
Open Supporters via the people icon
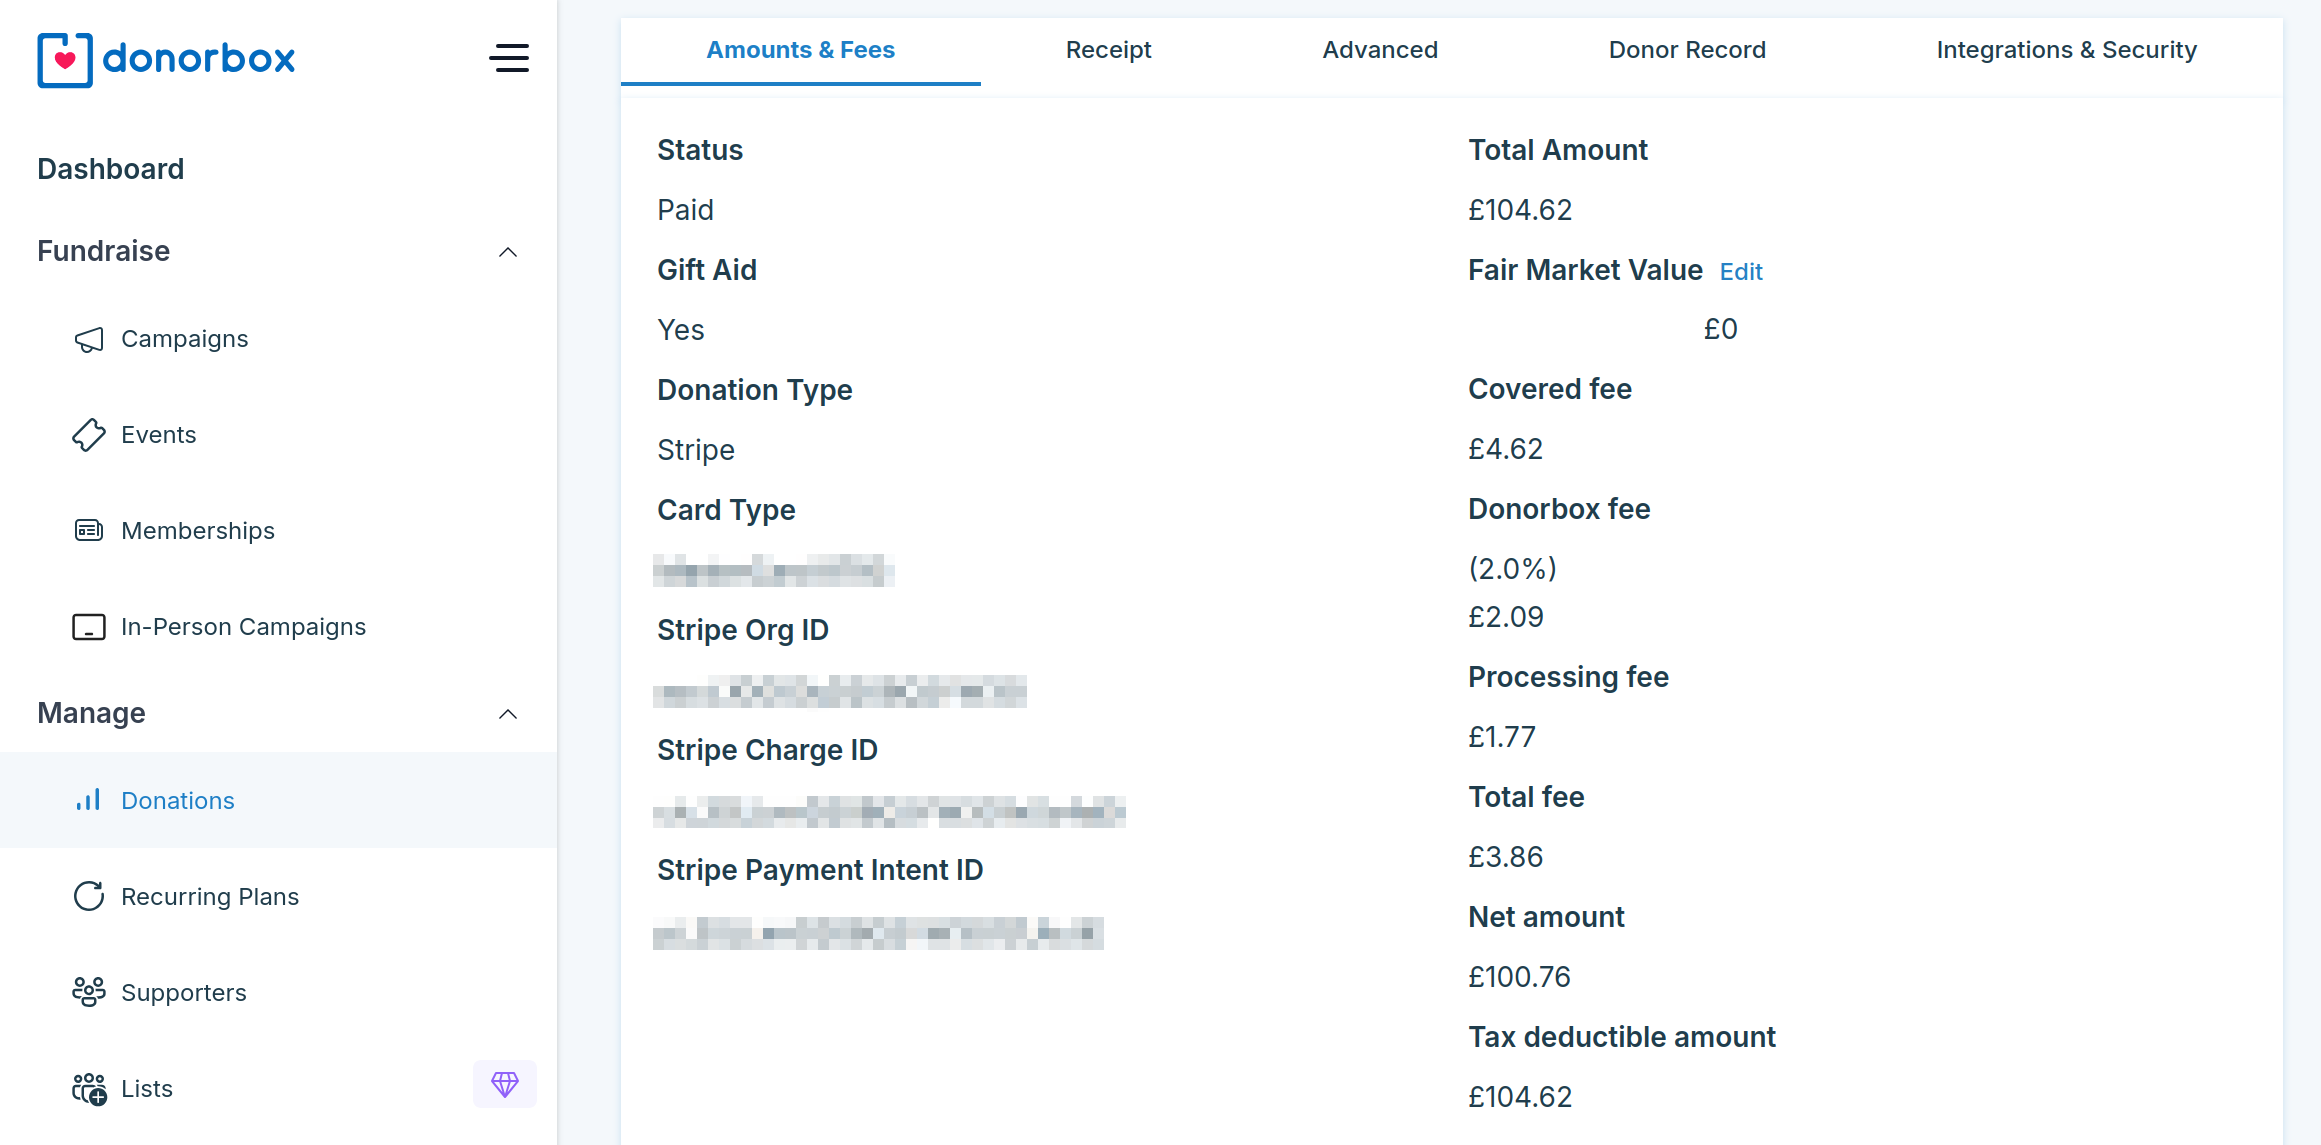[89, 991]
